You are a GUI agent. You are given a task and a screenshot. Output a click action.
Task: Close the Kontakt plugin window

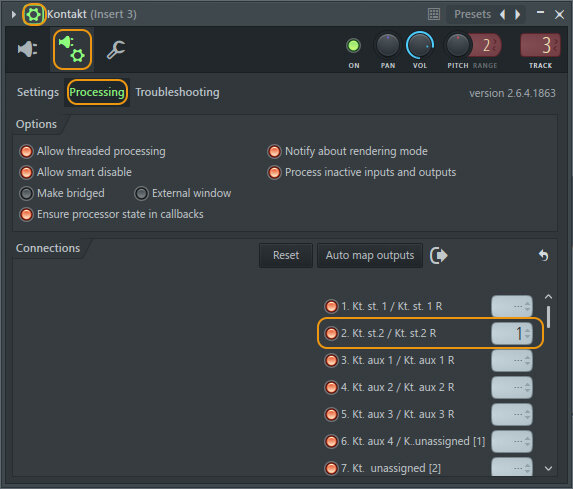point(559,15)
